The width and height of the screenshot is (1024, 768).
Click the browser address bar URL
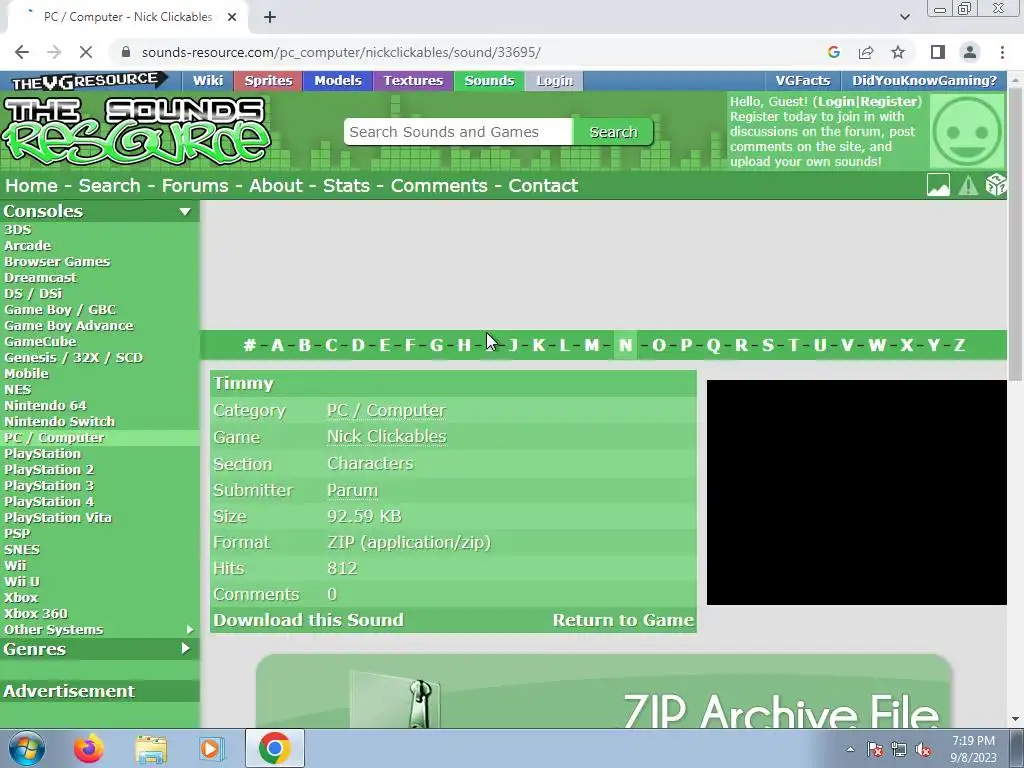pyautogui.click(x=341, y=52)
